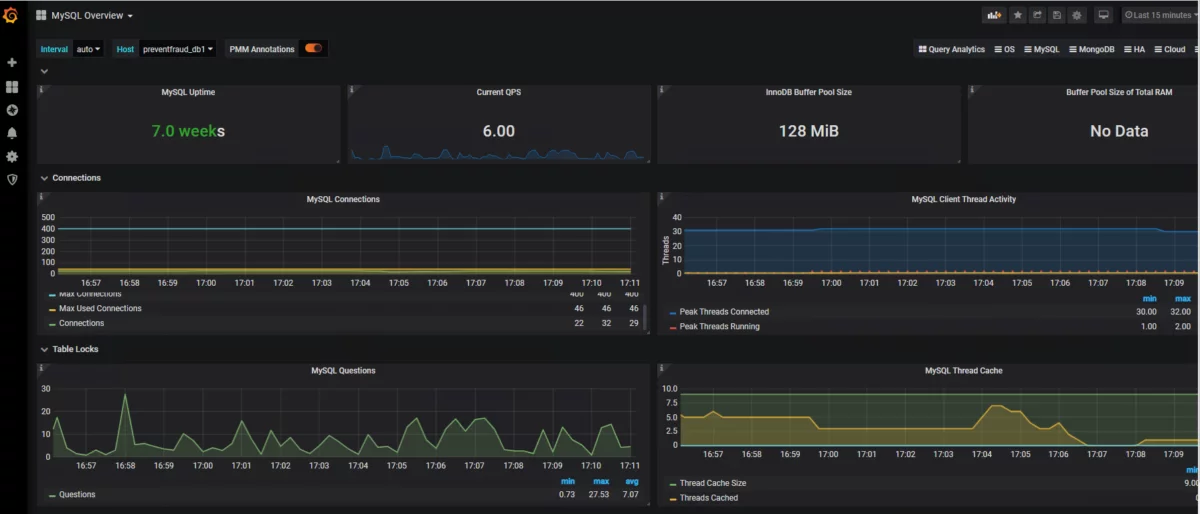Open the Last 15 minutes time picker
Image resolution: width=1200 pixels, height=514 pixels.
point(1160,15)
